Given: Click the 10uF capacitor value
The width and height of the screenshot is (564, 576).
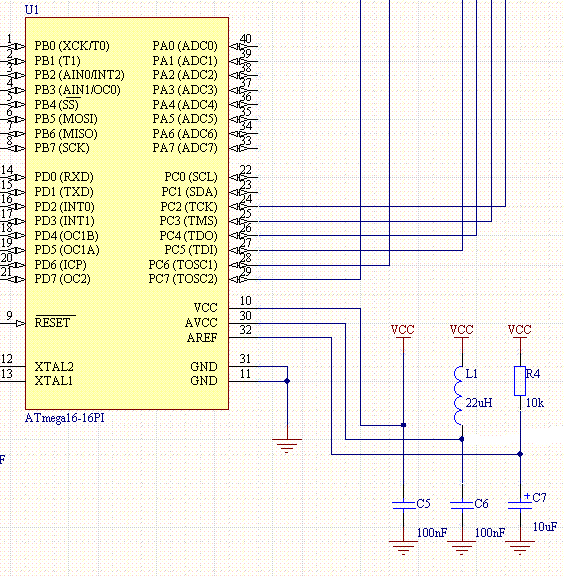Looking at the screenshot, I should pos(545,527).
